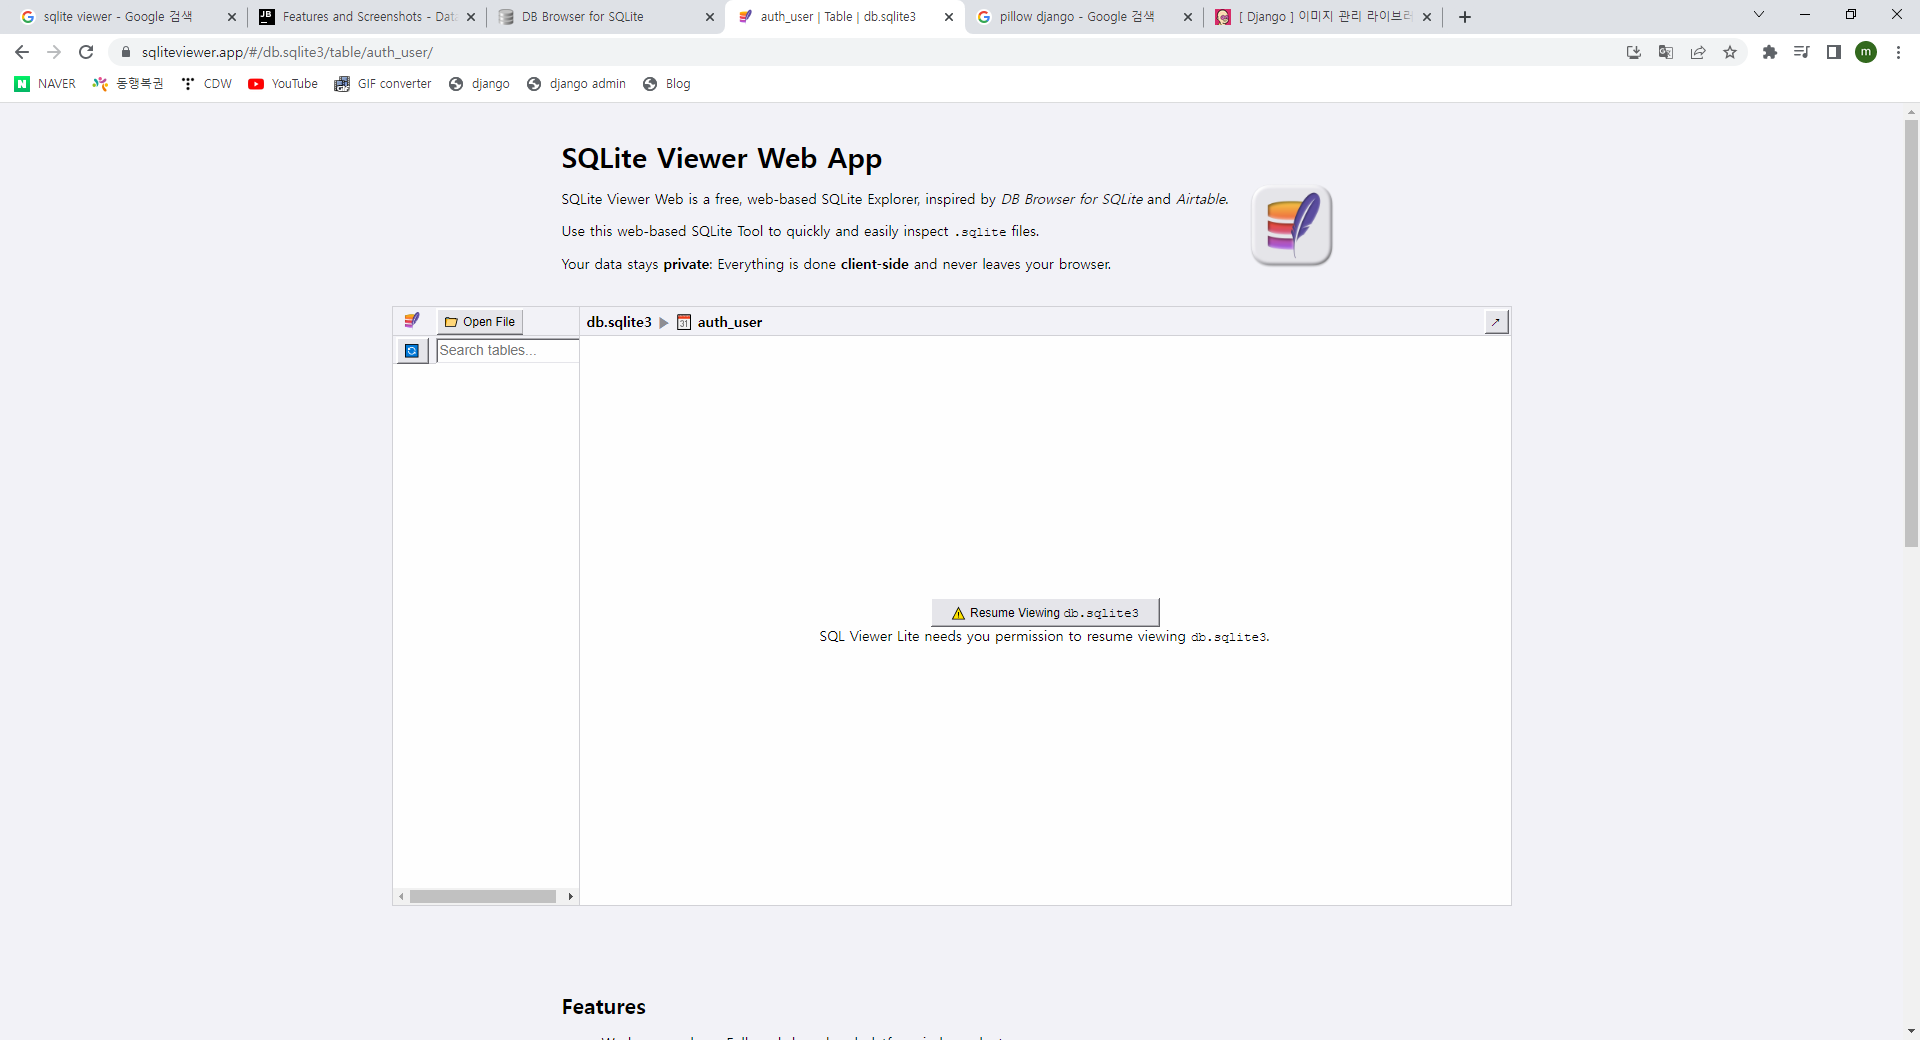
Task: Click the right arrow of sidebar horizontal scrollbar
Action: point(571,897)
